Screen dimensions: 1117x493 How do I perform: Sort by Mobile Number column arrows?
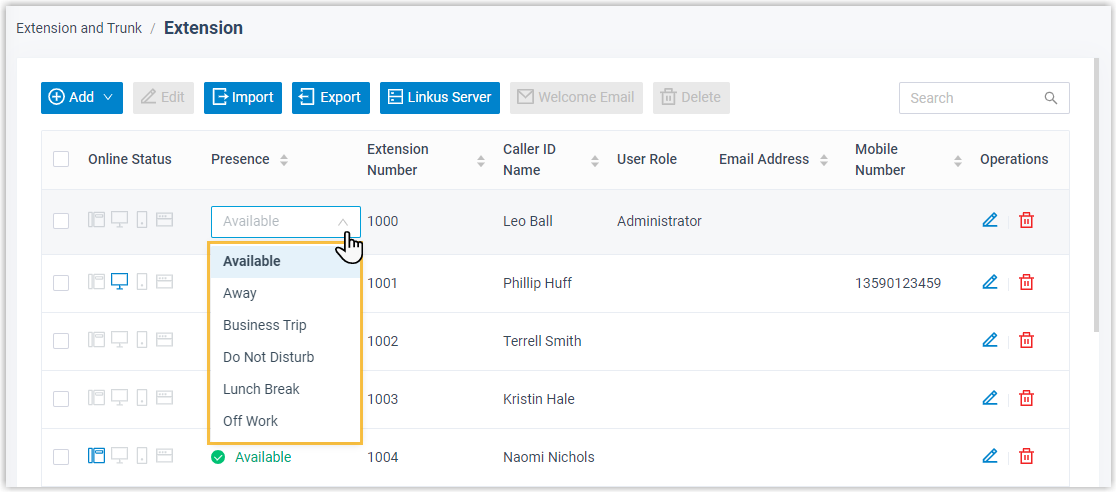click(957, 161)
